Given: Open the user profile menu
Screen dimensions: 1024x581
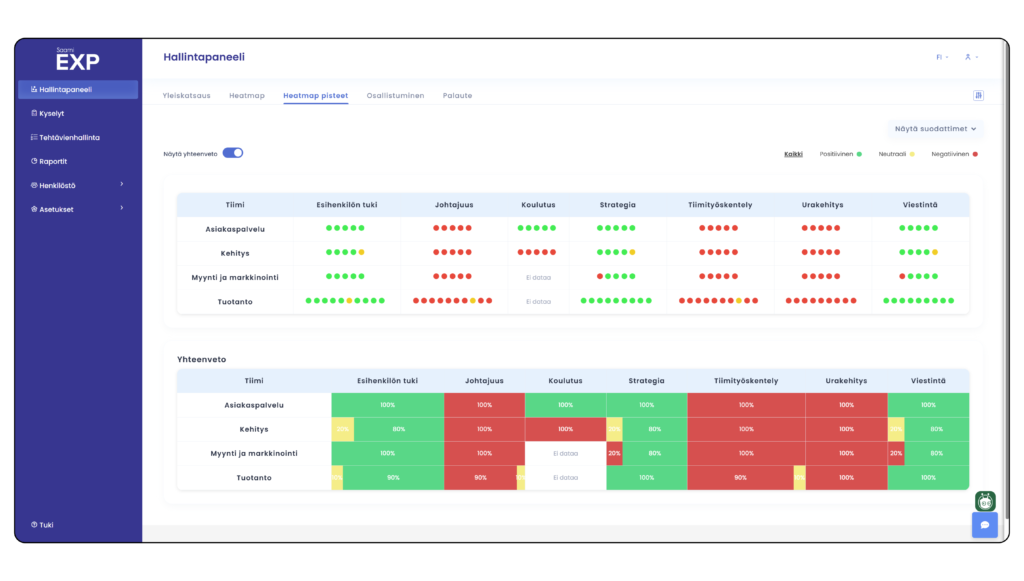Looking at the screenshot, I should (x=970, y=57).
